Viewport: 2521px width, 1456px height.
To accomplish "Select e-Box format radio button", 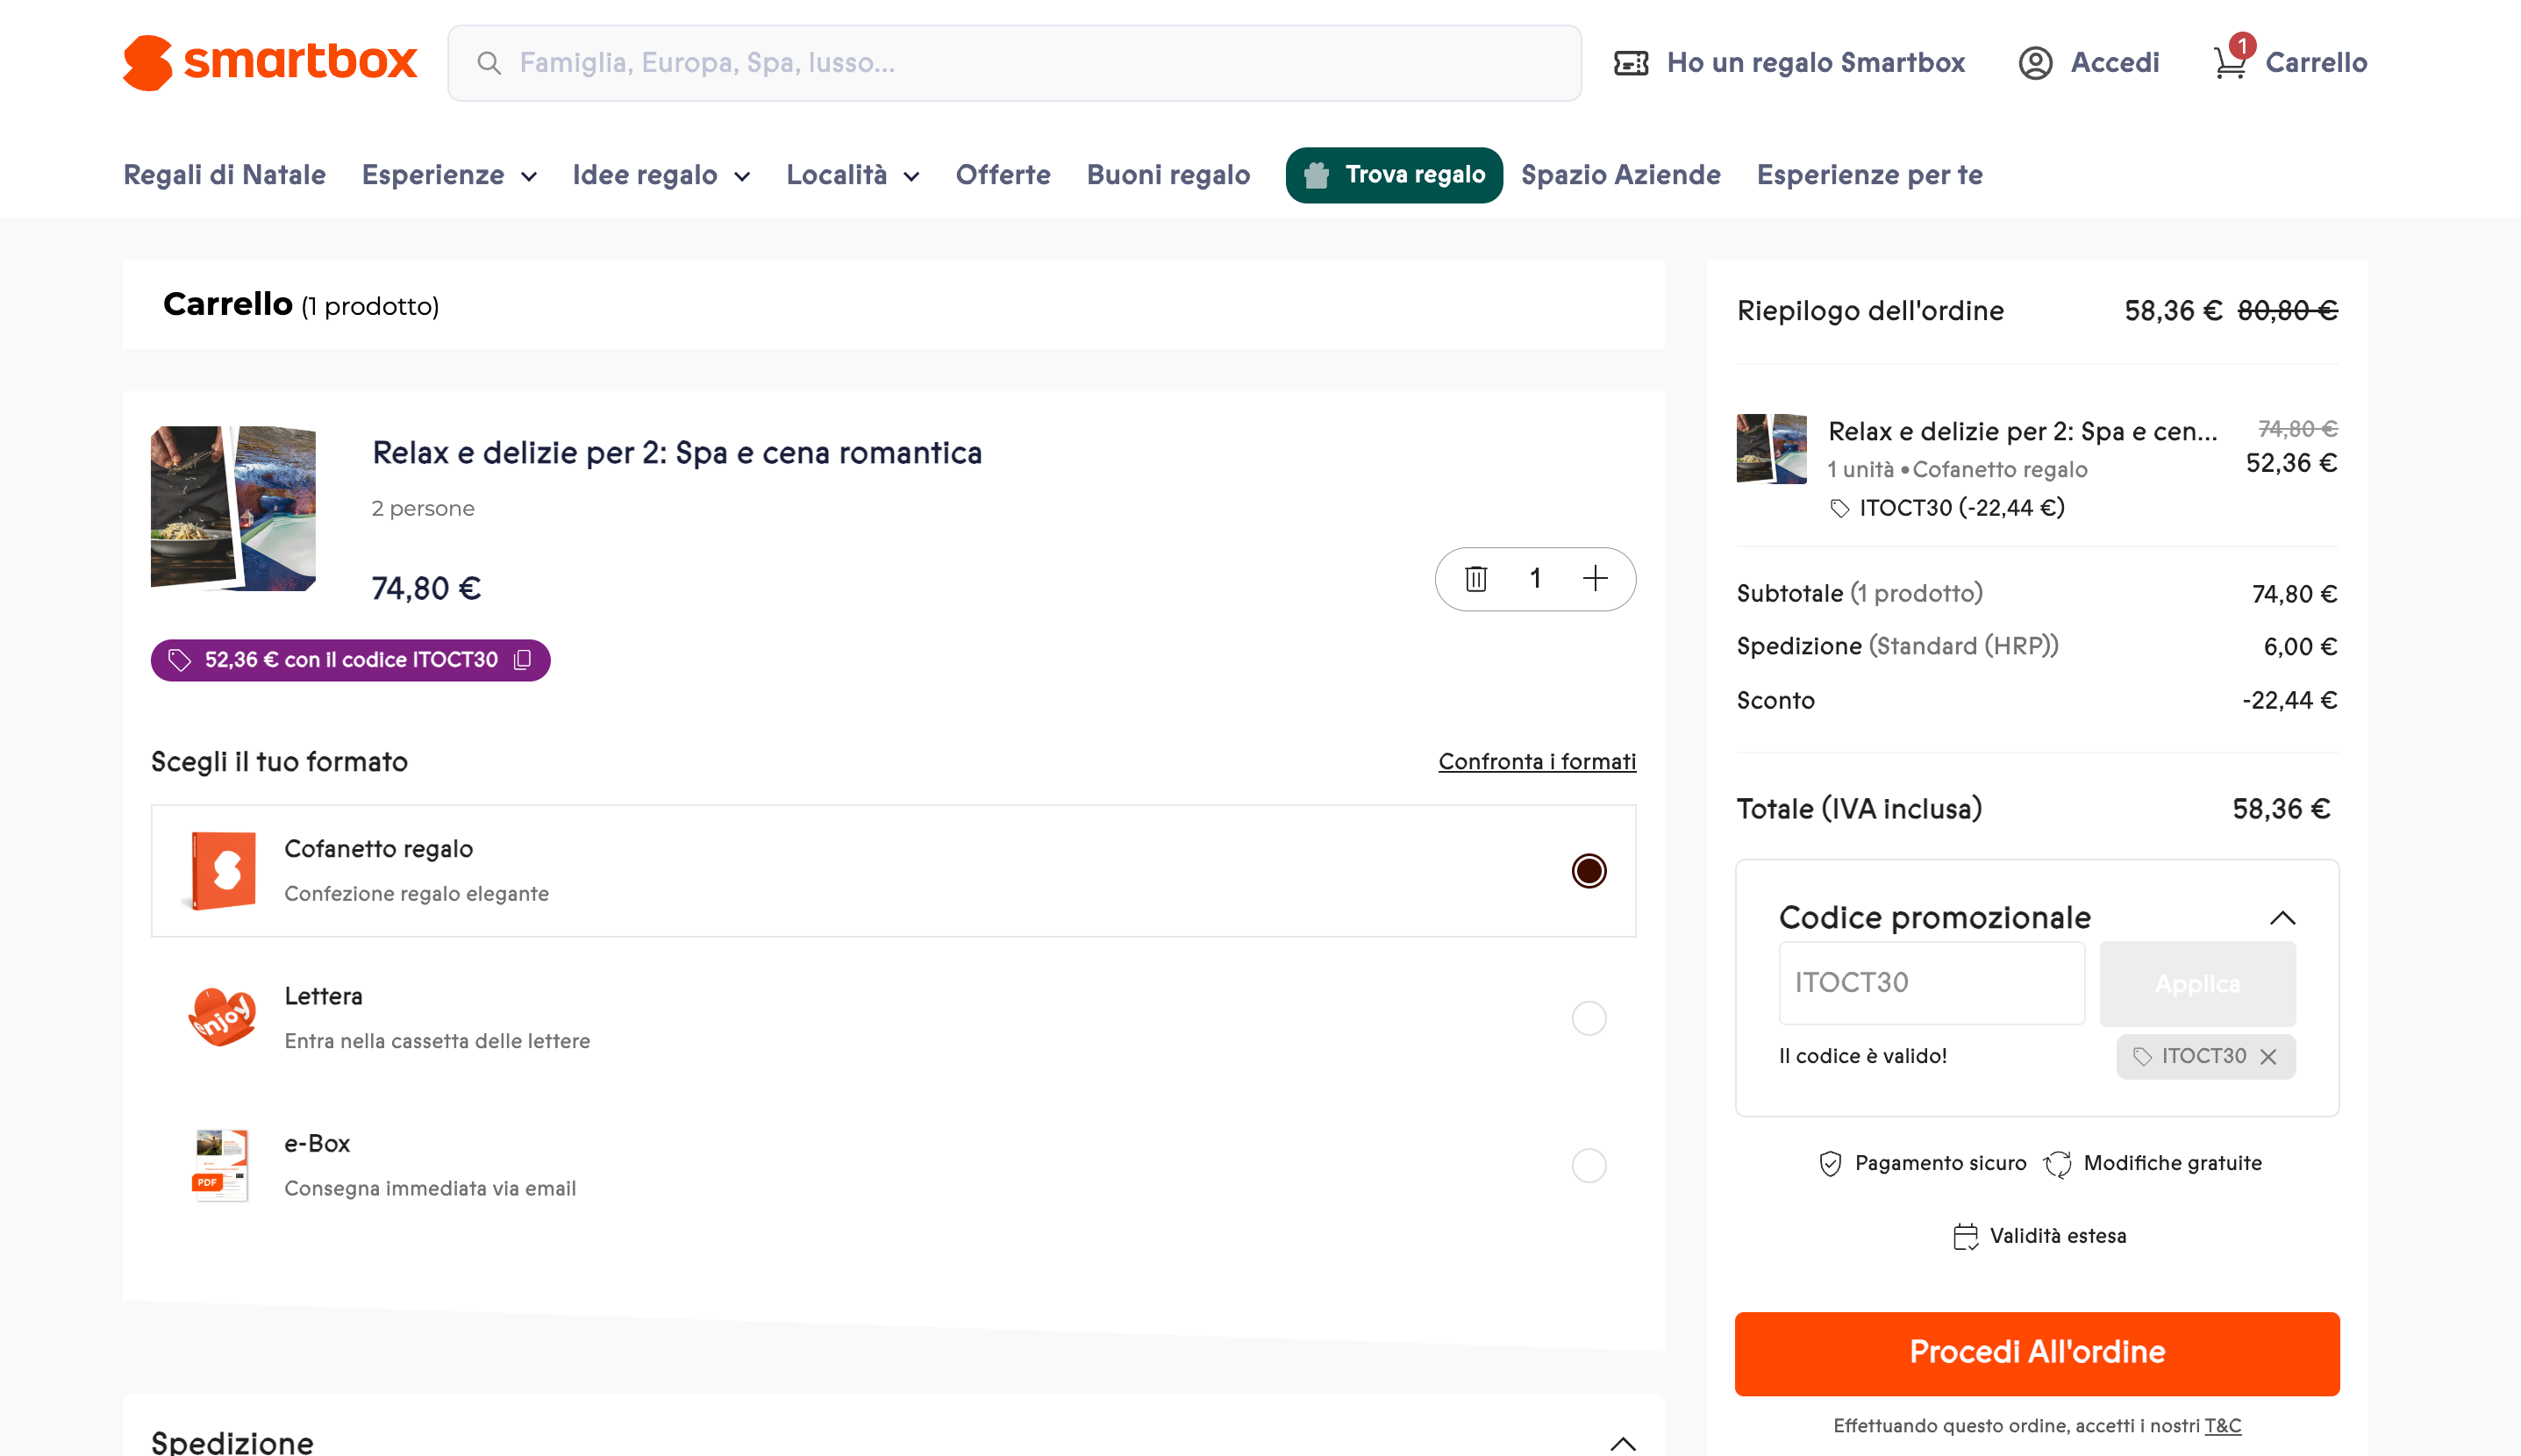I will [1588, 1165].
